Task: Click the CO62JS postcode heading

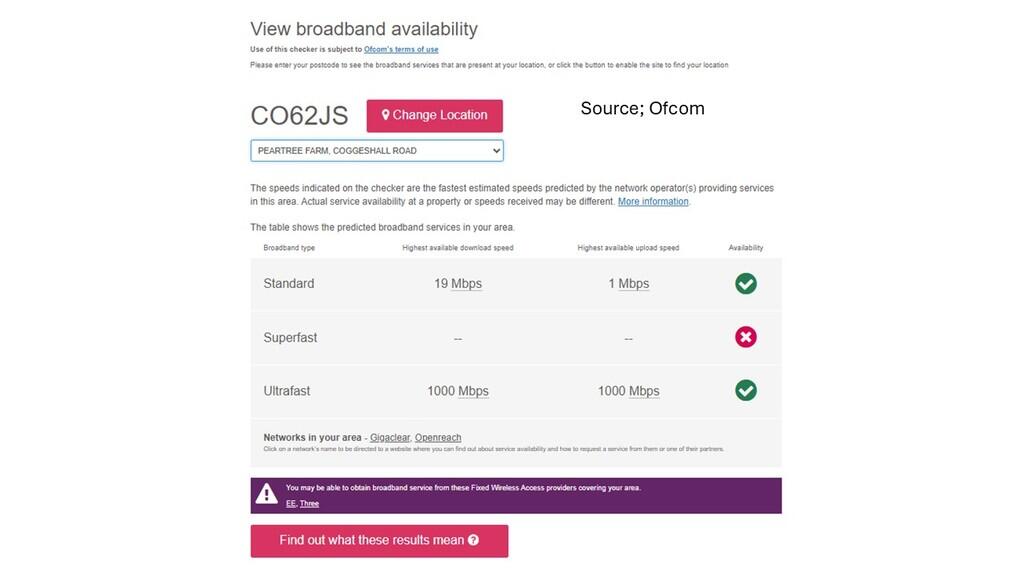Action: 299,115
